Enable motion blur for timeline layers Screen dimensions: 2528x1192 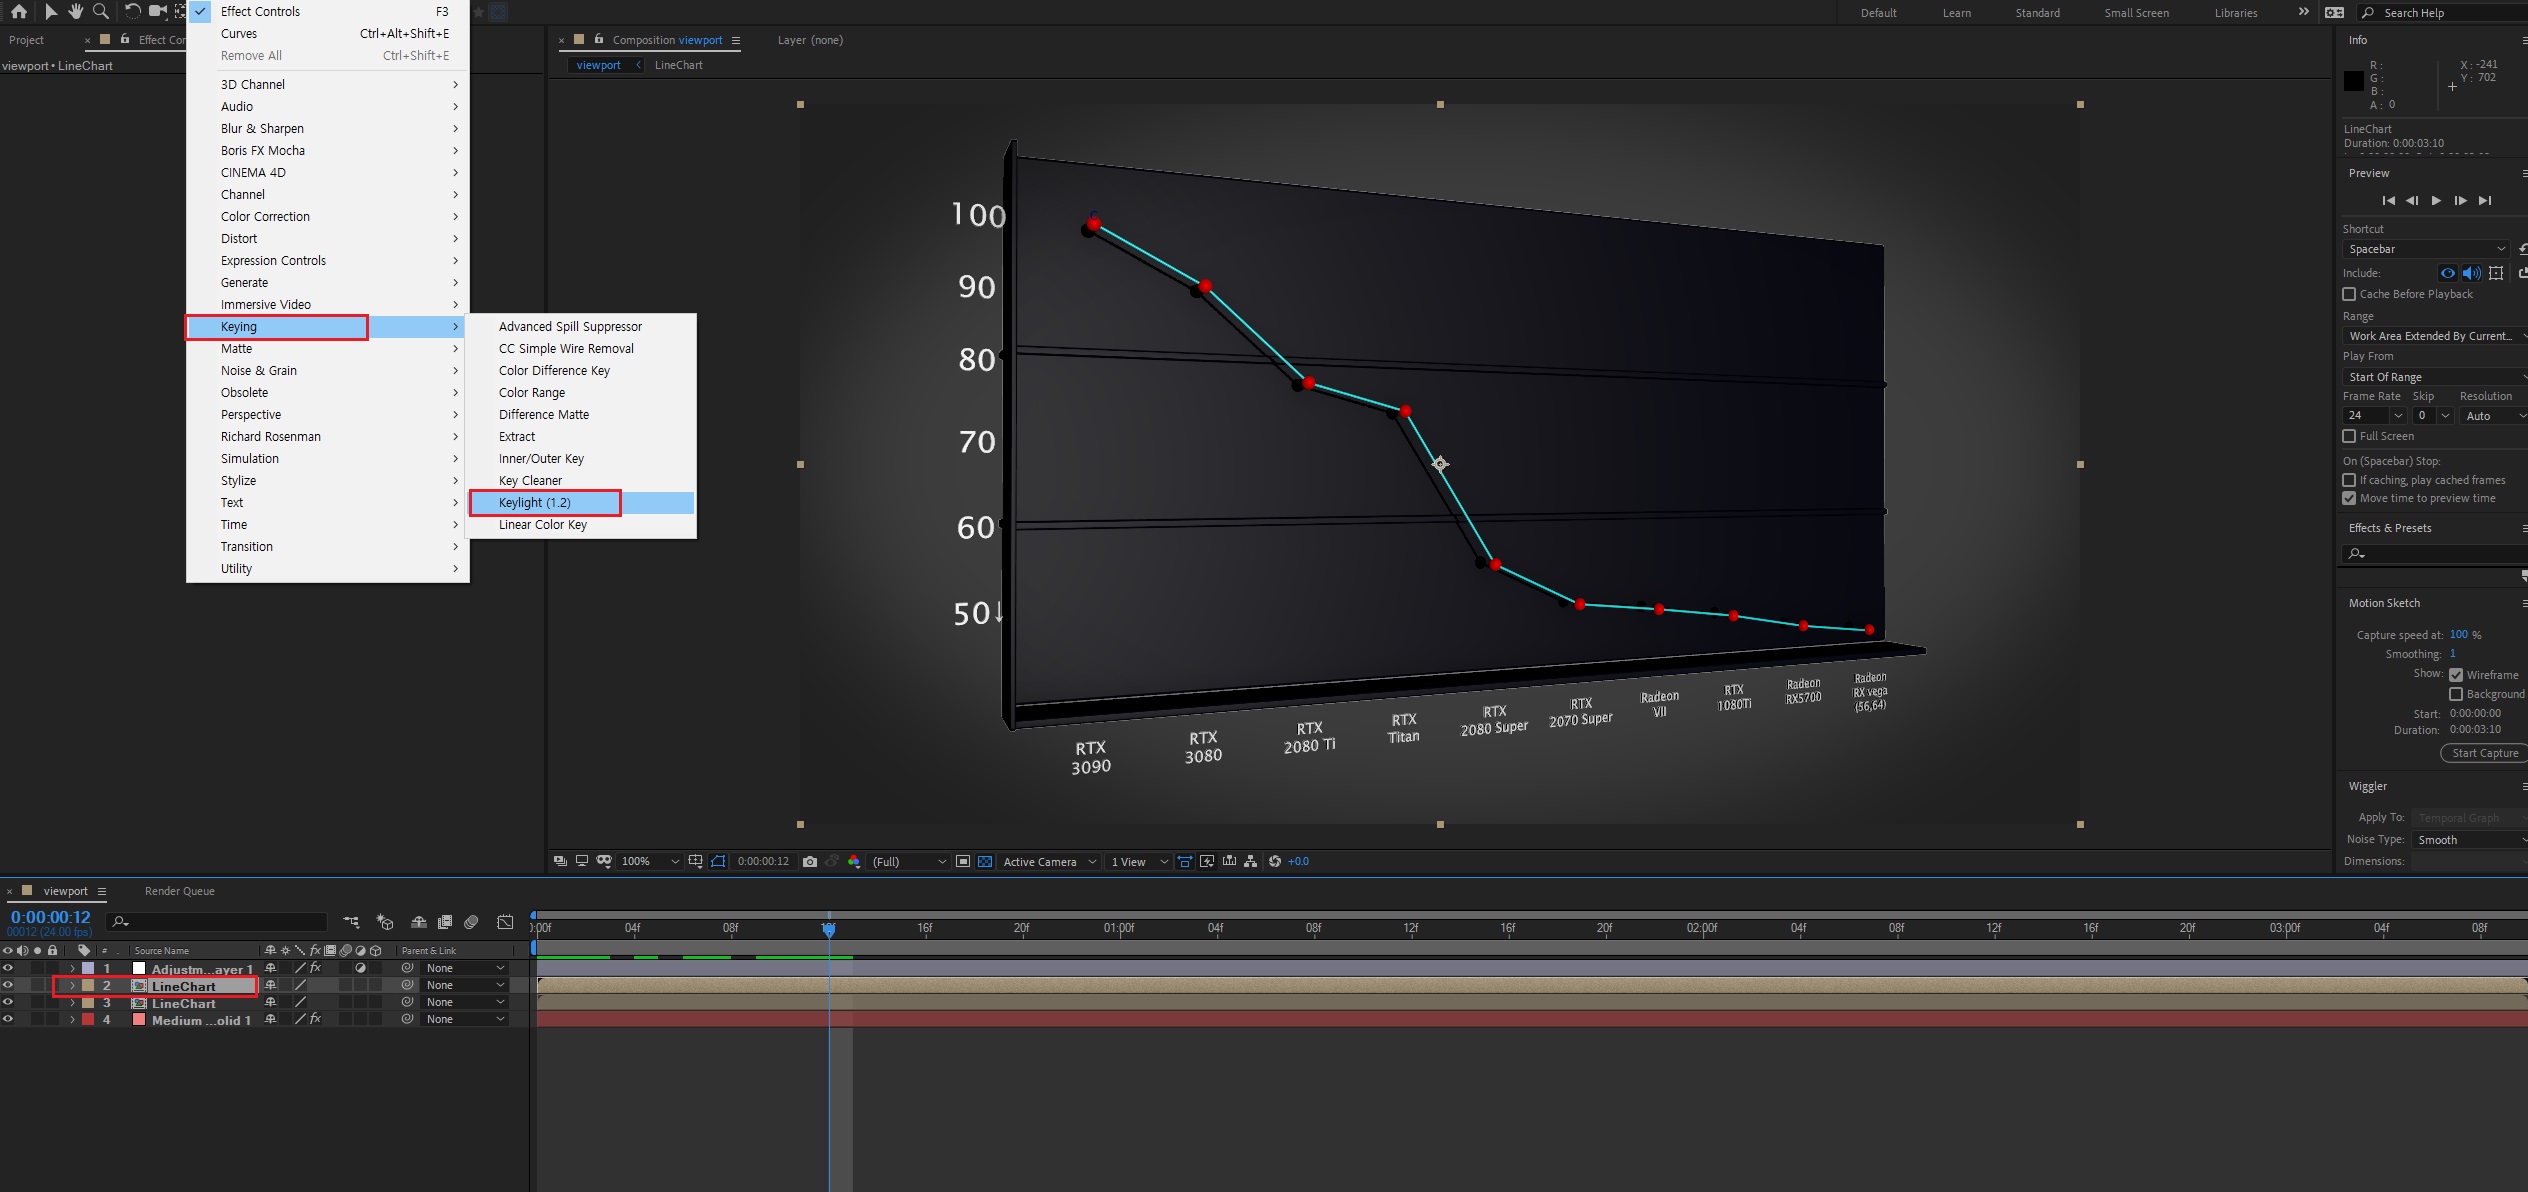(471, 922)
